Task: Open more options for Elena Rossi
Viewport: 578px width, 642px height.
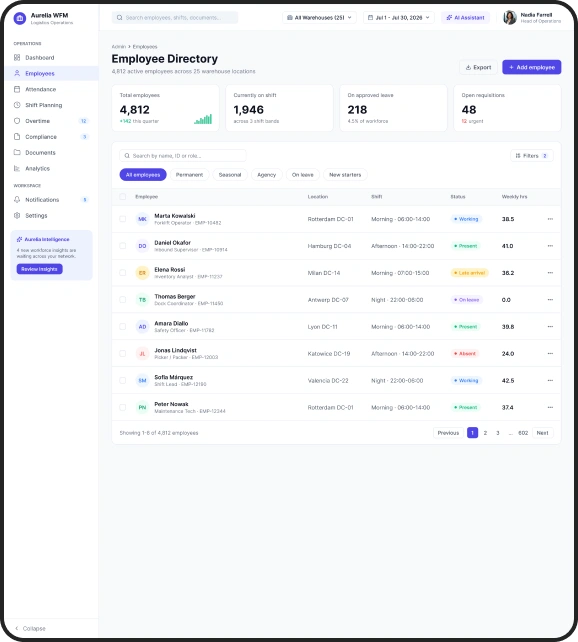Action: click(x=550, y=273)
